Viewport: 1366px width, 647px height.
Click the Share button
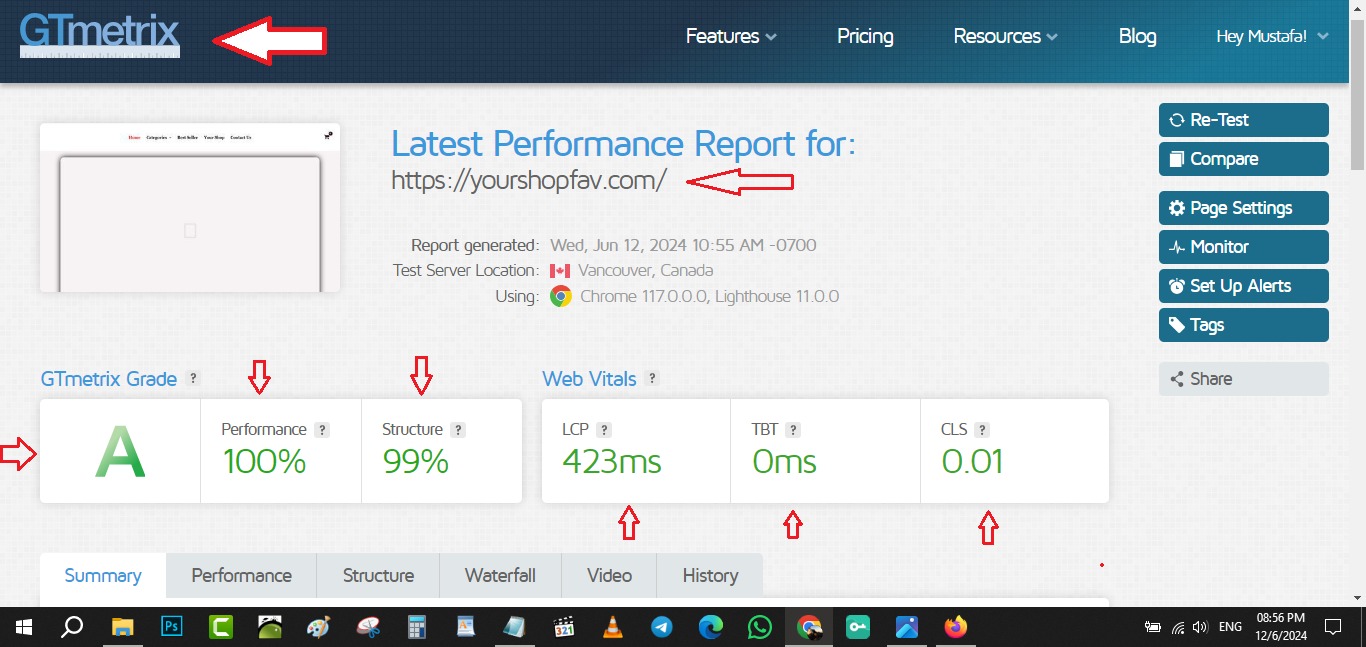point(1243,379)
